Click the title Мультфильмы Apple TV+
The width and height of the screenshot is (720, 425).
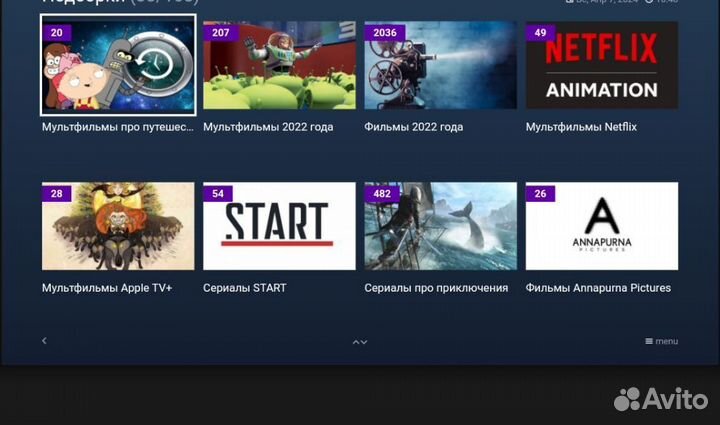(x=107, y=288)
